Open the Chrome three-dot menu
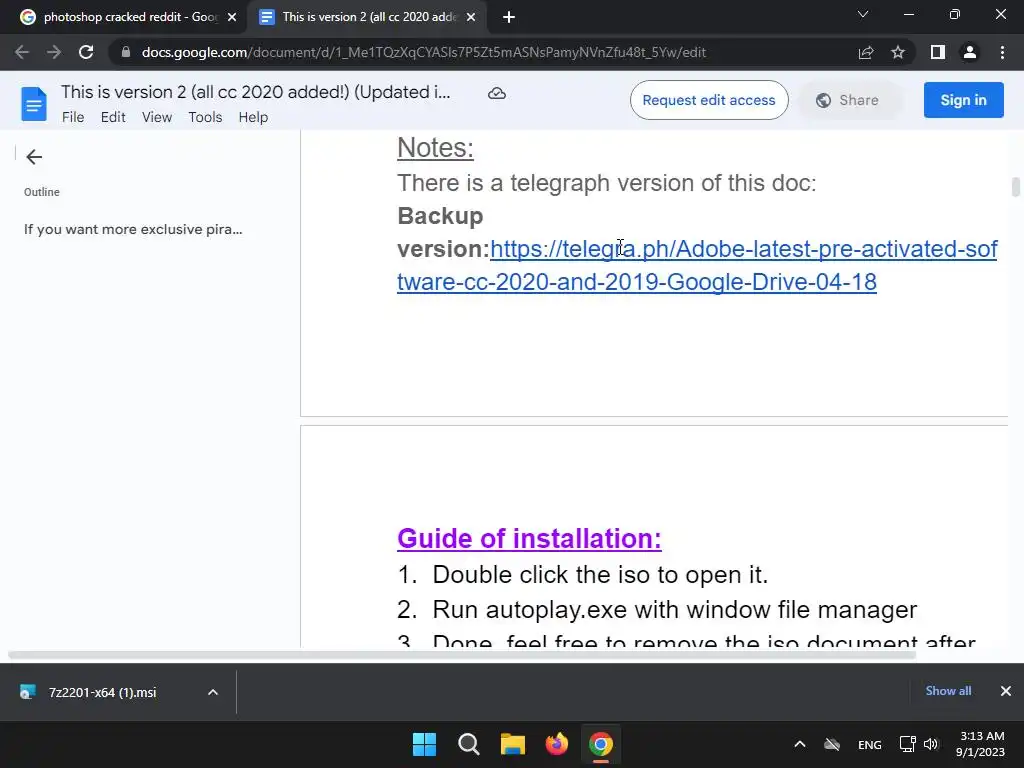 pyautogui.click(x=1002, y=52)
